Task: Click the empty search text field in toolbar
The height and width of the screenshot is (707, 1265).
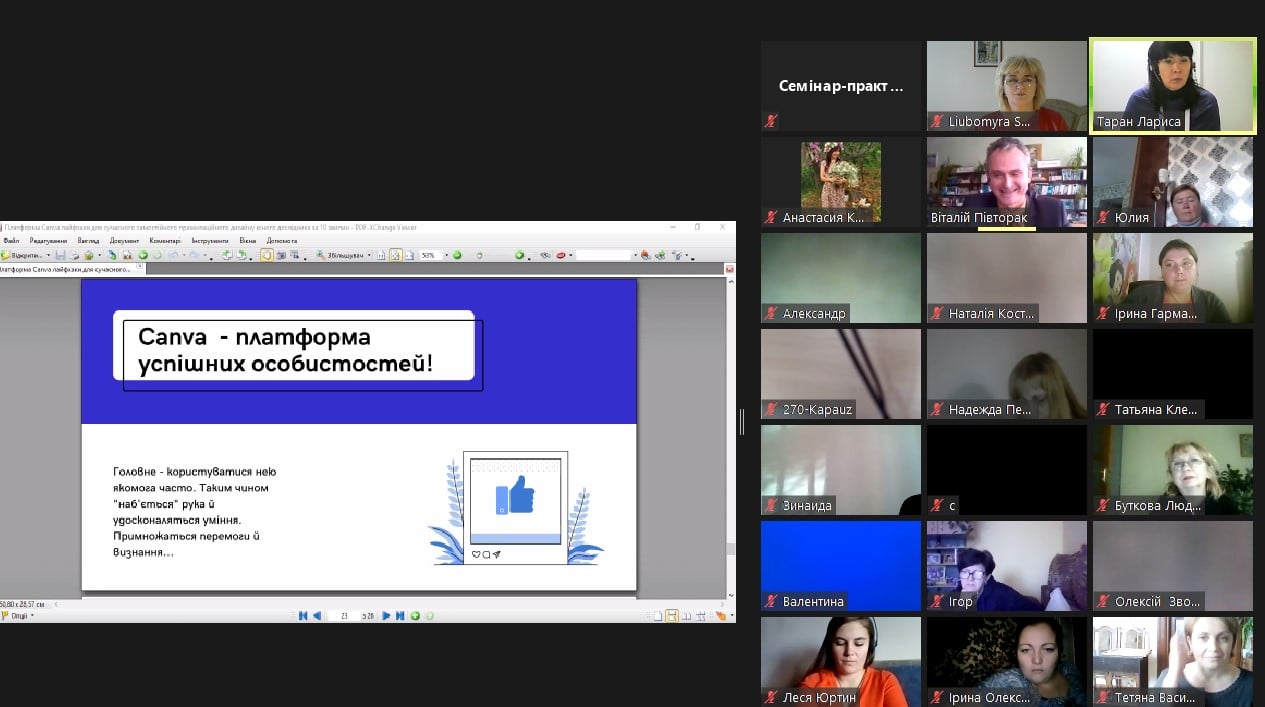Action: pos(602,255)
